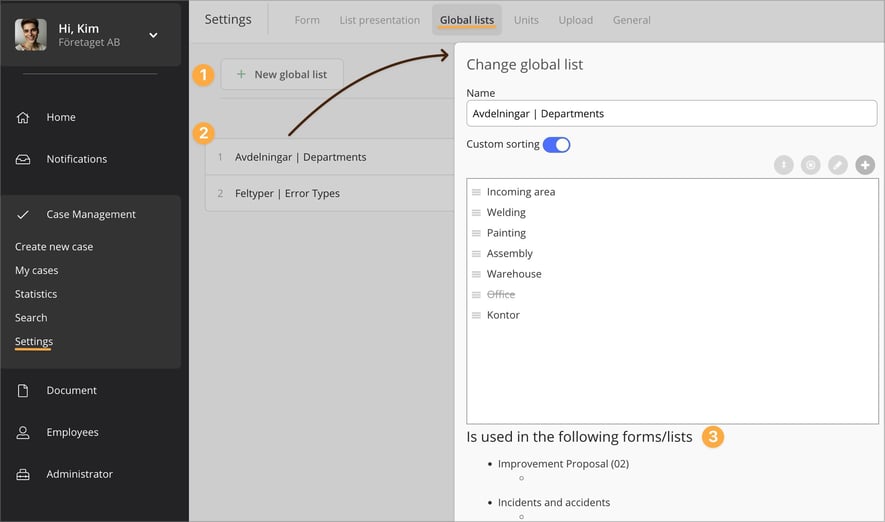Click the Employees person icon
The width and height of the screenshot is (885, 522).
click(23, 433)
